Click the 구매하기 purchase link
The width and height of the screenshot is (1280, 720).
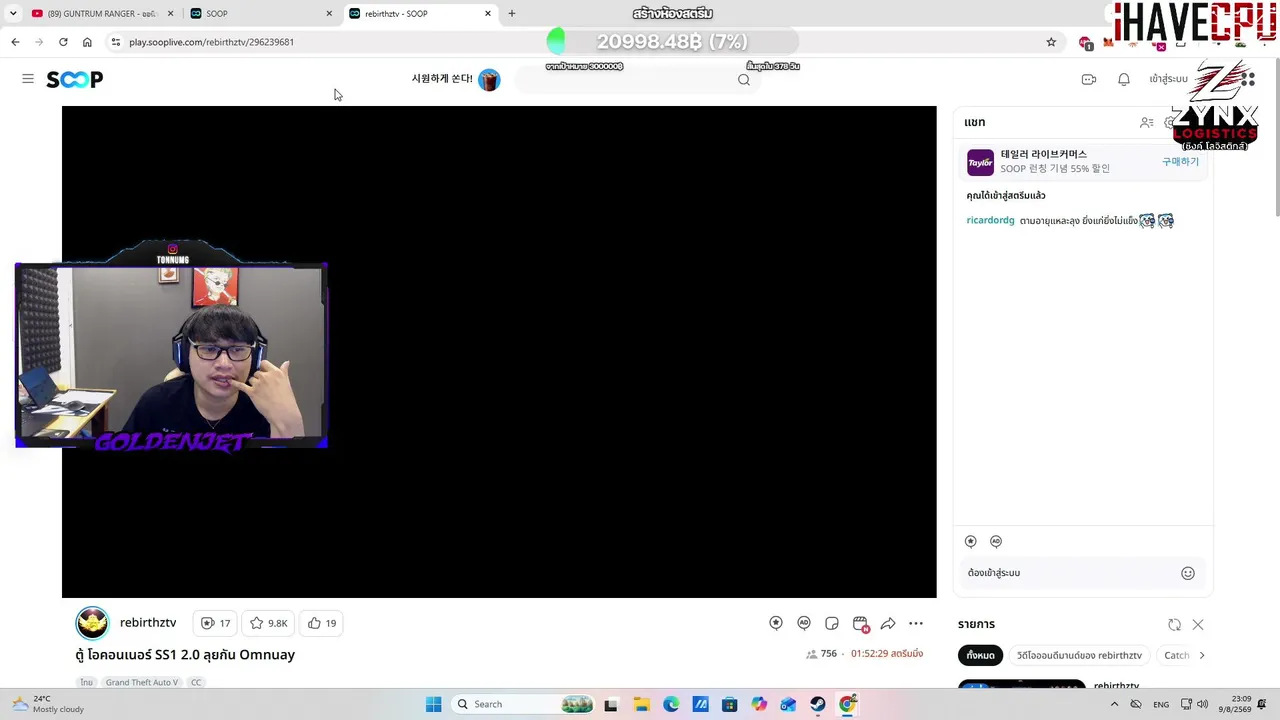click(1180, 162)
